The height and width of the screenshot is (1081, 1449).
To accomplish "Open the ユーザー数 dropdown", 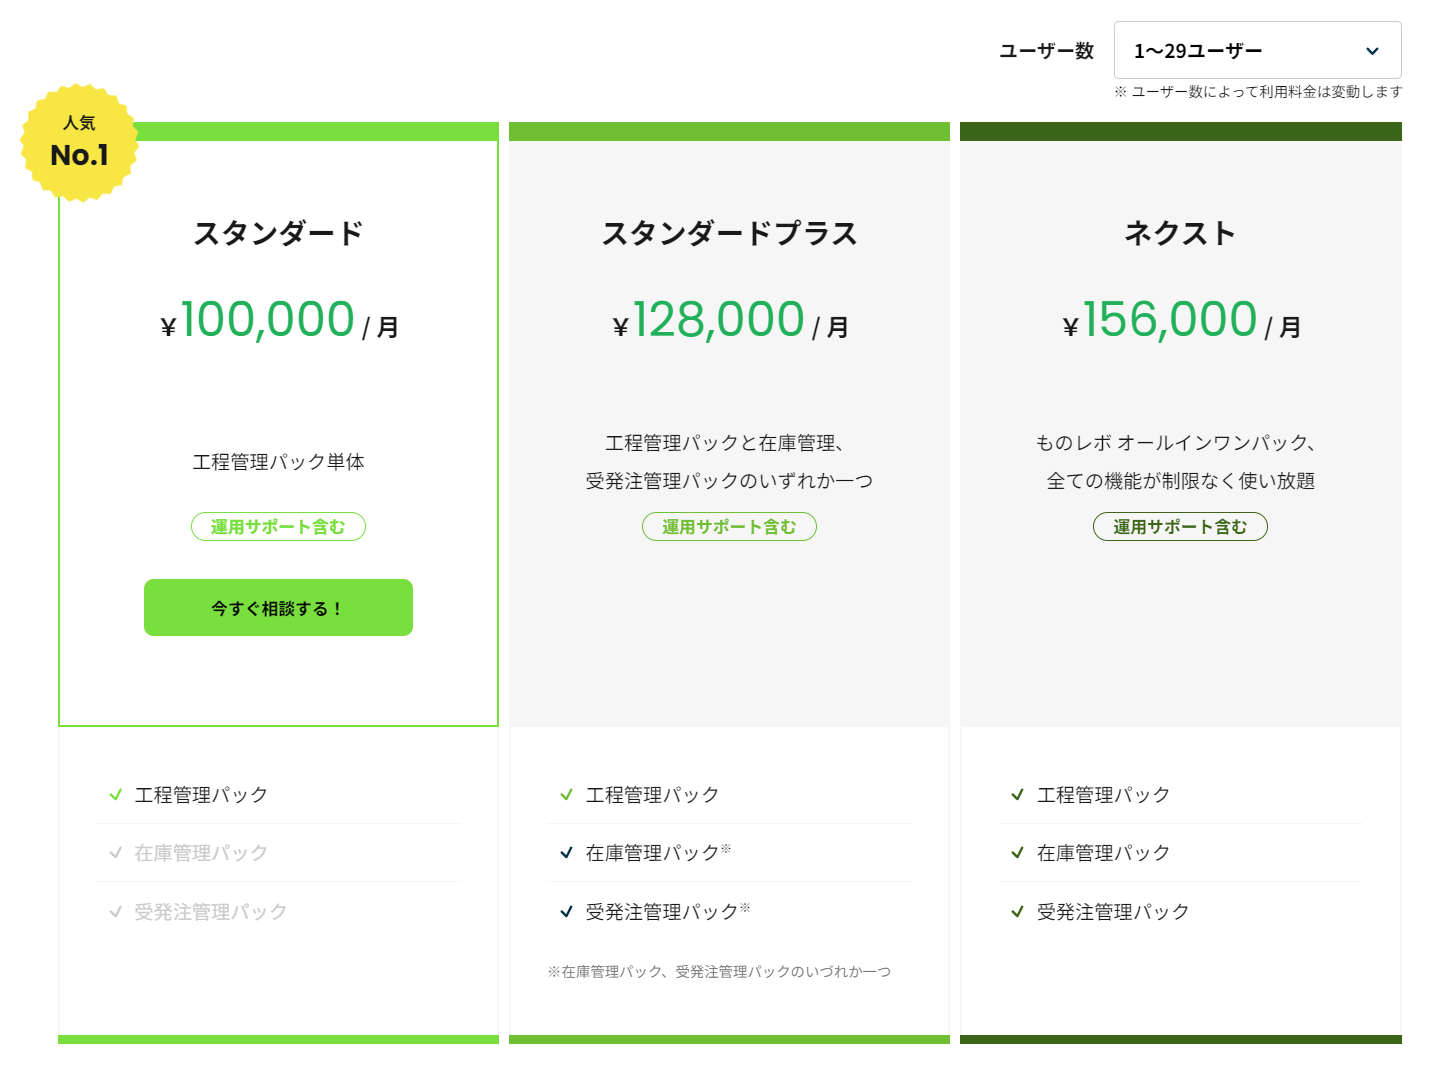I will (x=1256, y=51).
